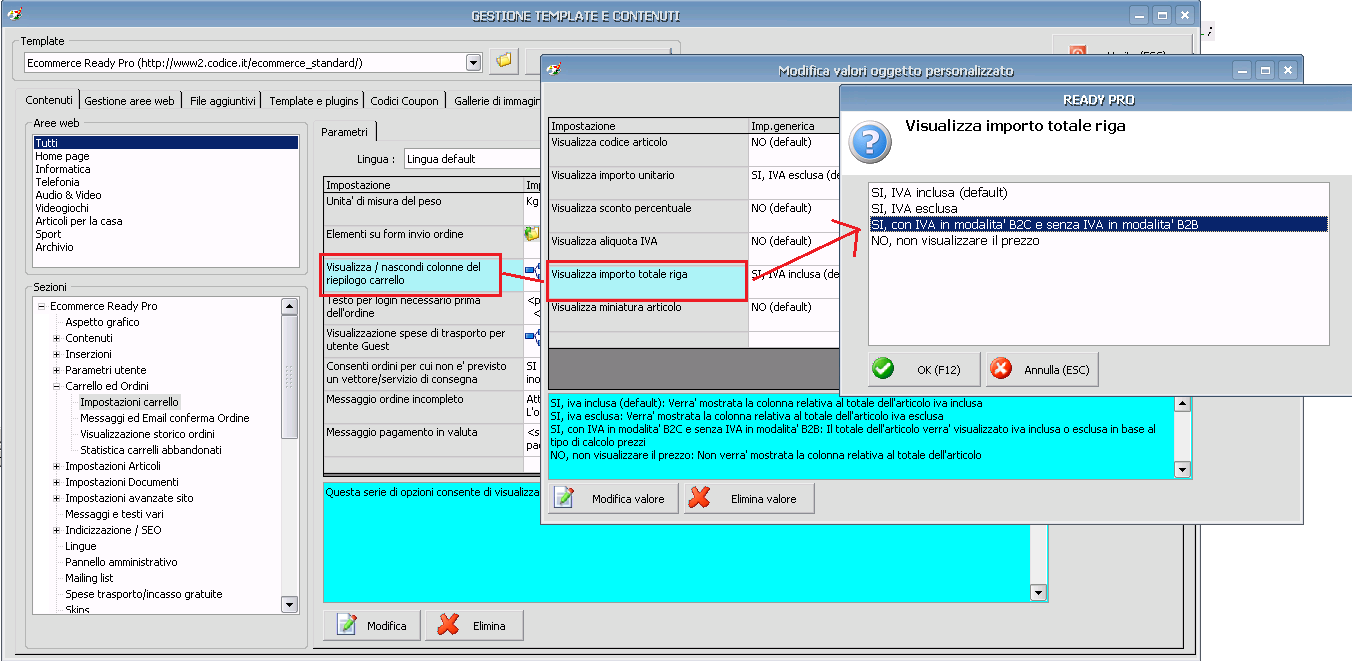Click the Sezioni tree scroll-down arrow
1352x661 pixels.
tap(289, 604)
